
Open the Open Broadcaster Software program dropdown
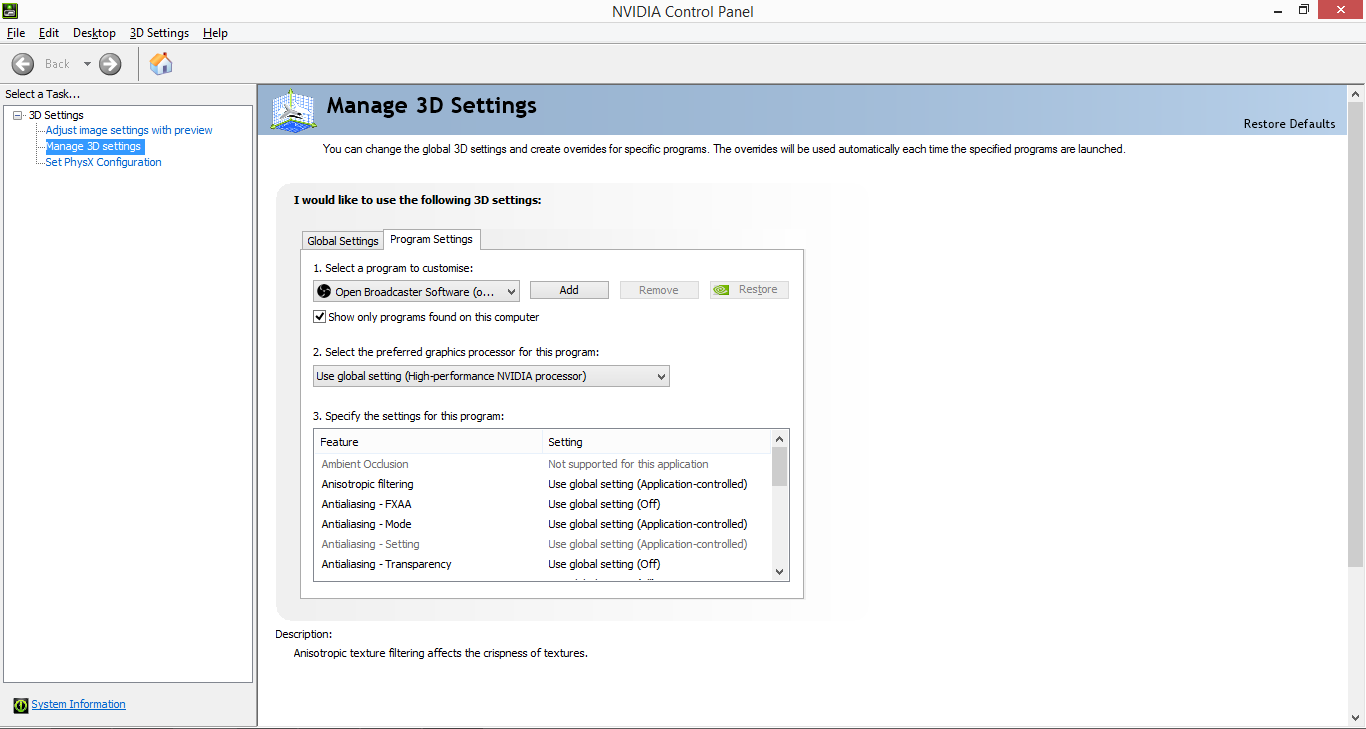tap(416, 291)
